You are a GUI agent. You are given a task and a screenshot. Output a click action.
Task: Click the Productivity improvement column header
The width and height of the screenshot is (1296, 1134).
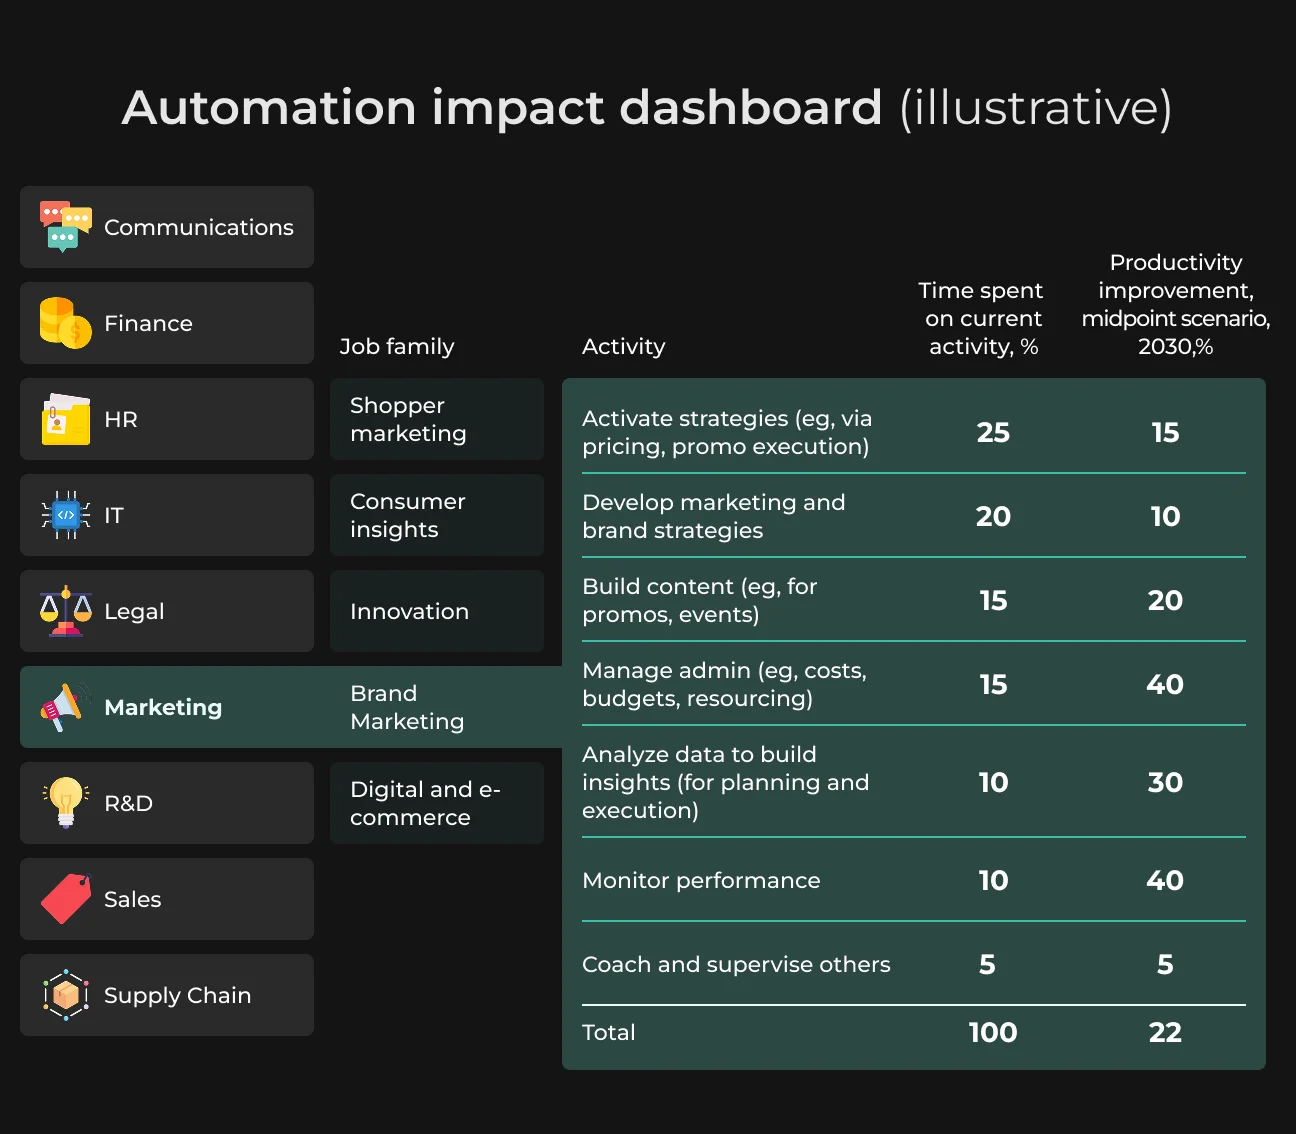(x=1175, y=304)
